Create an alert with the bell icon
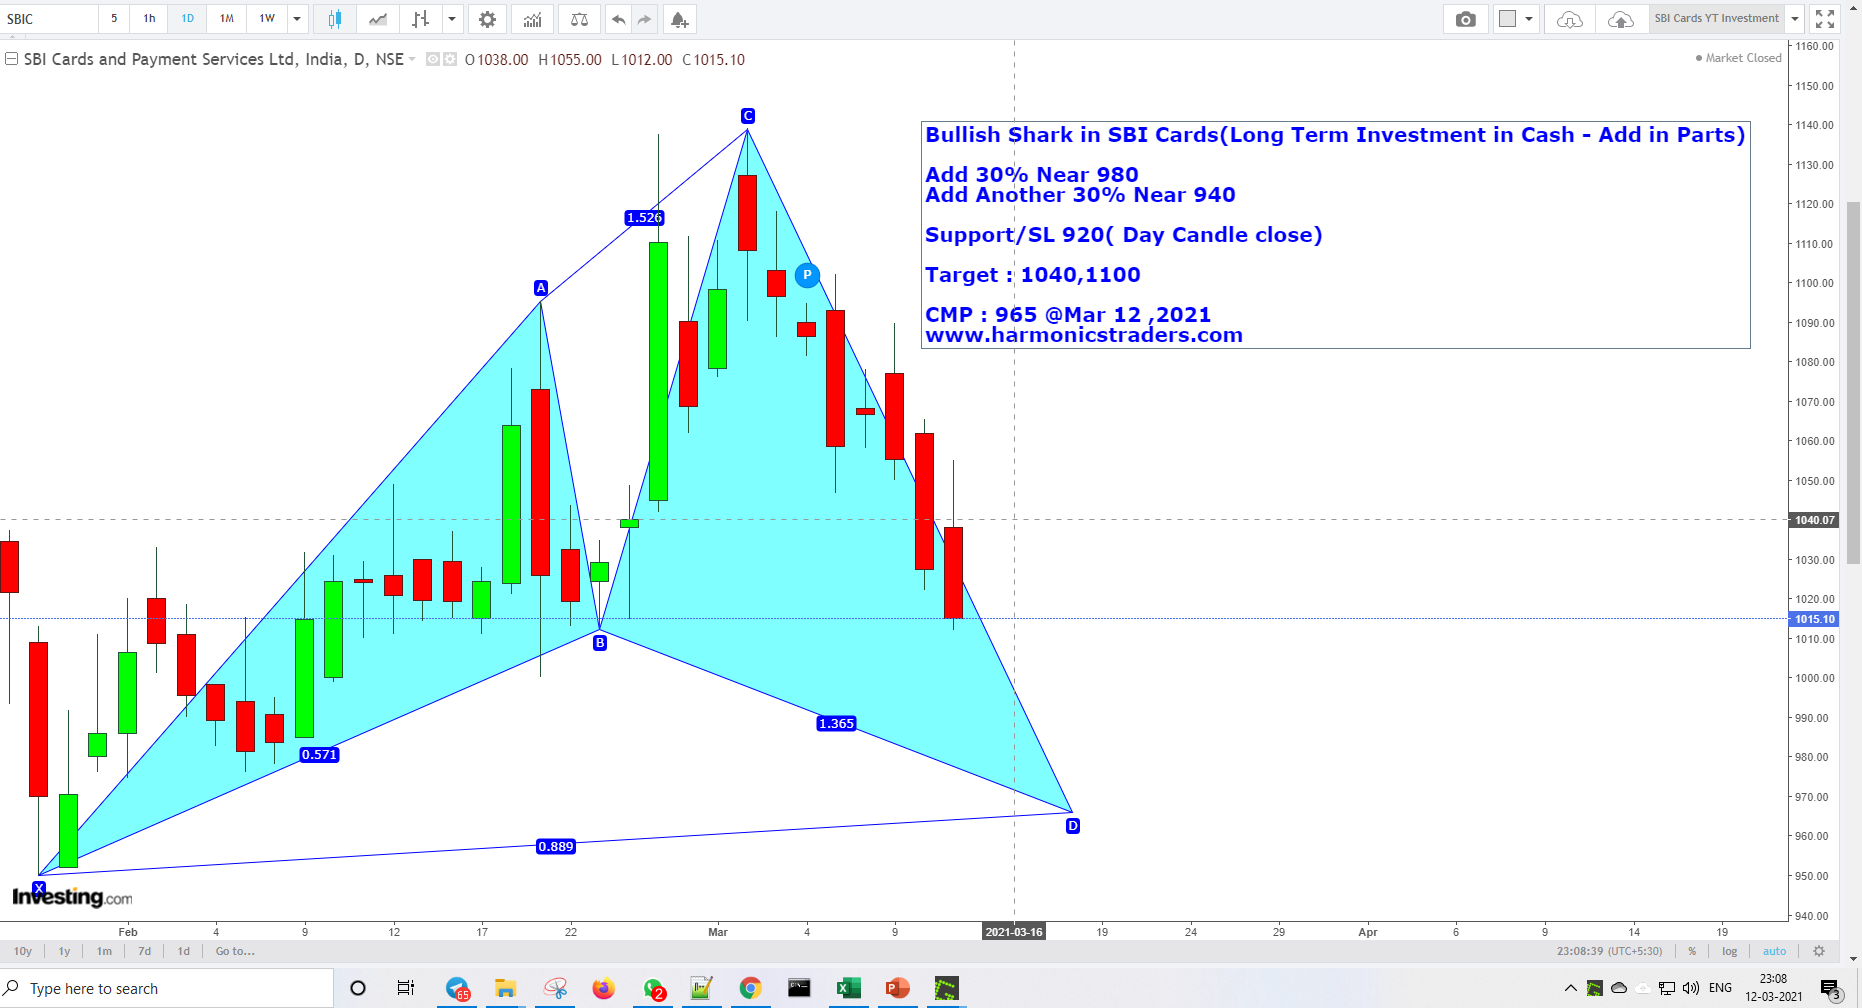 click(679, 19)
